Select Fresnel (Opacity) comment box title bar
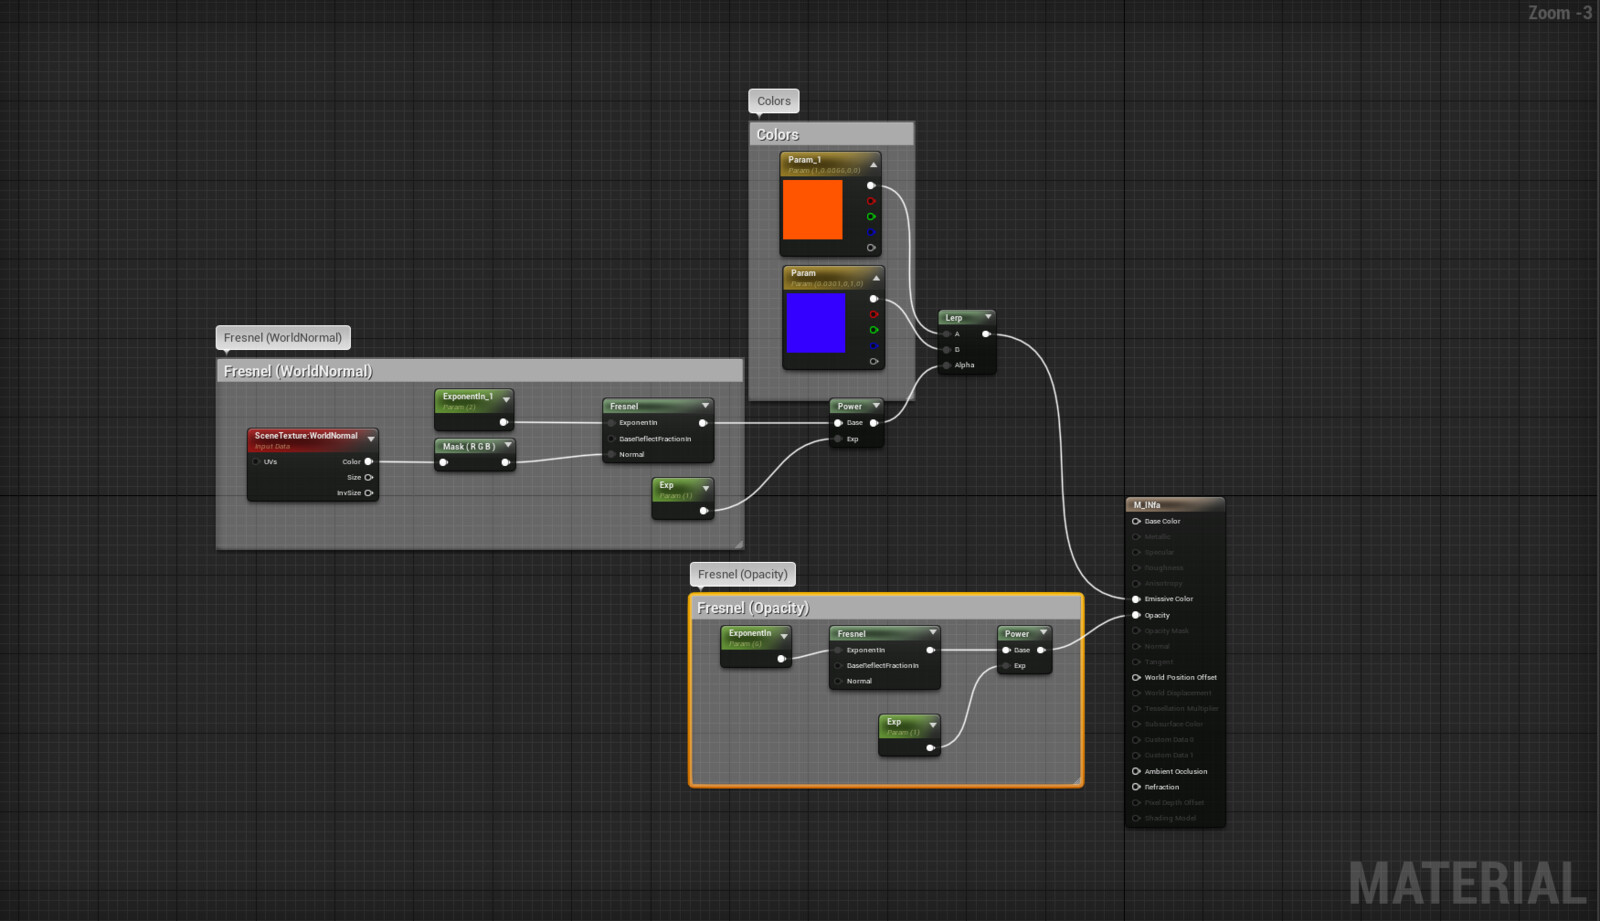Screen dimensions: 1600x921 (886, 608)
